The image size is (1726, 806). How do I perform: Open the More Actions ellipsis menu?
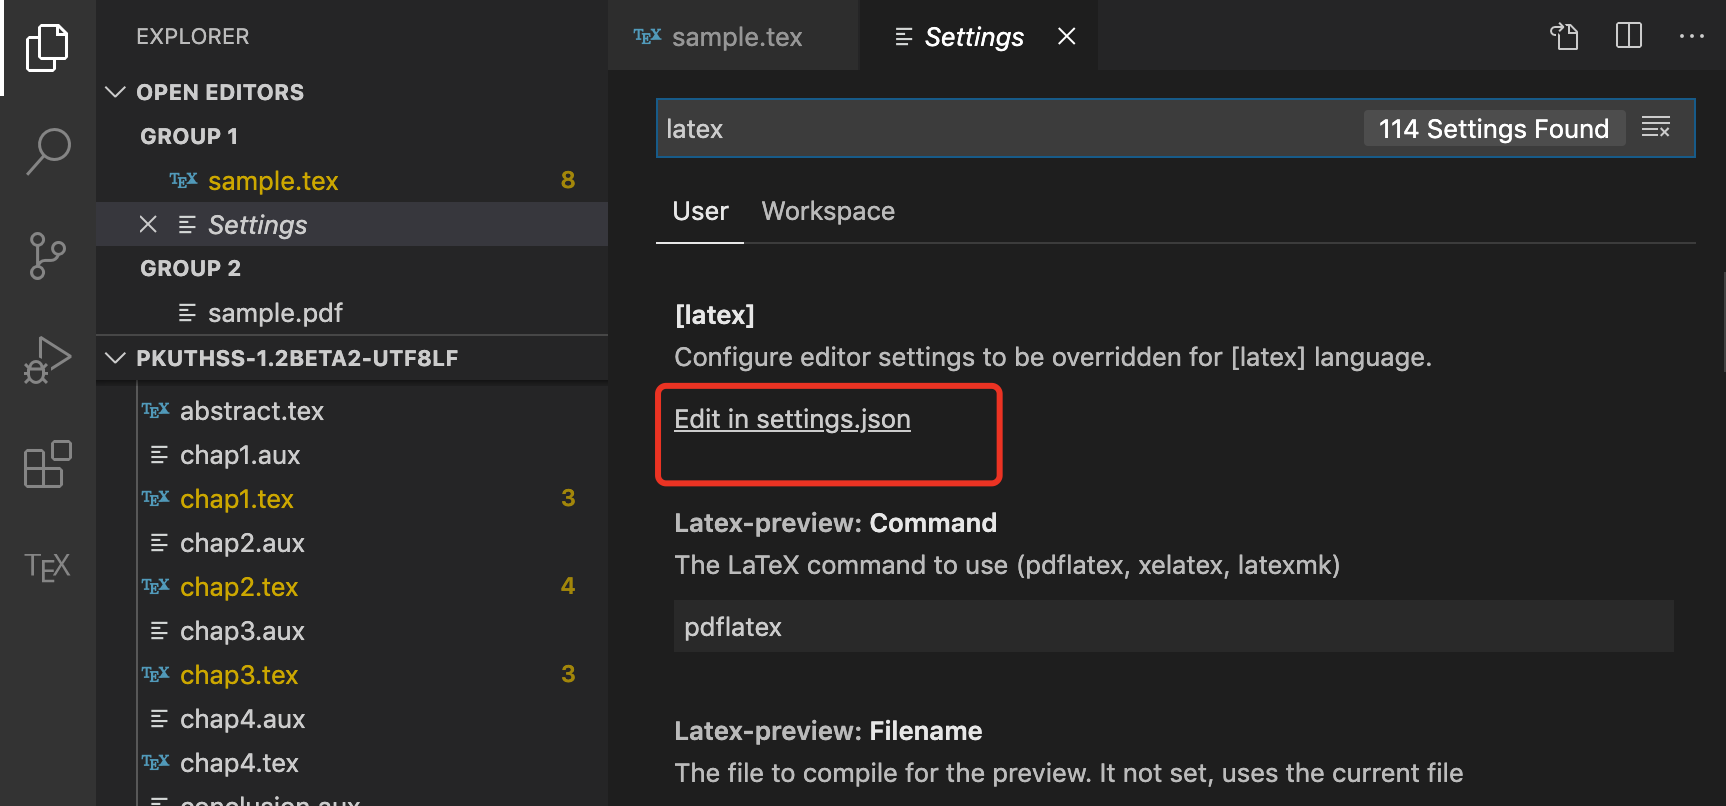pyautogui.click(x=1691, y=37)
